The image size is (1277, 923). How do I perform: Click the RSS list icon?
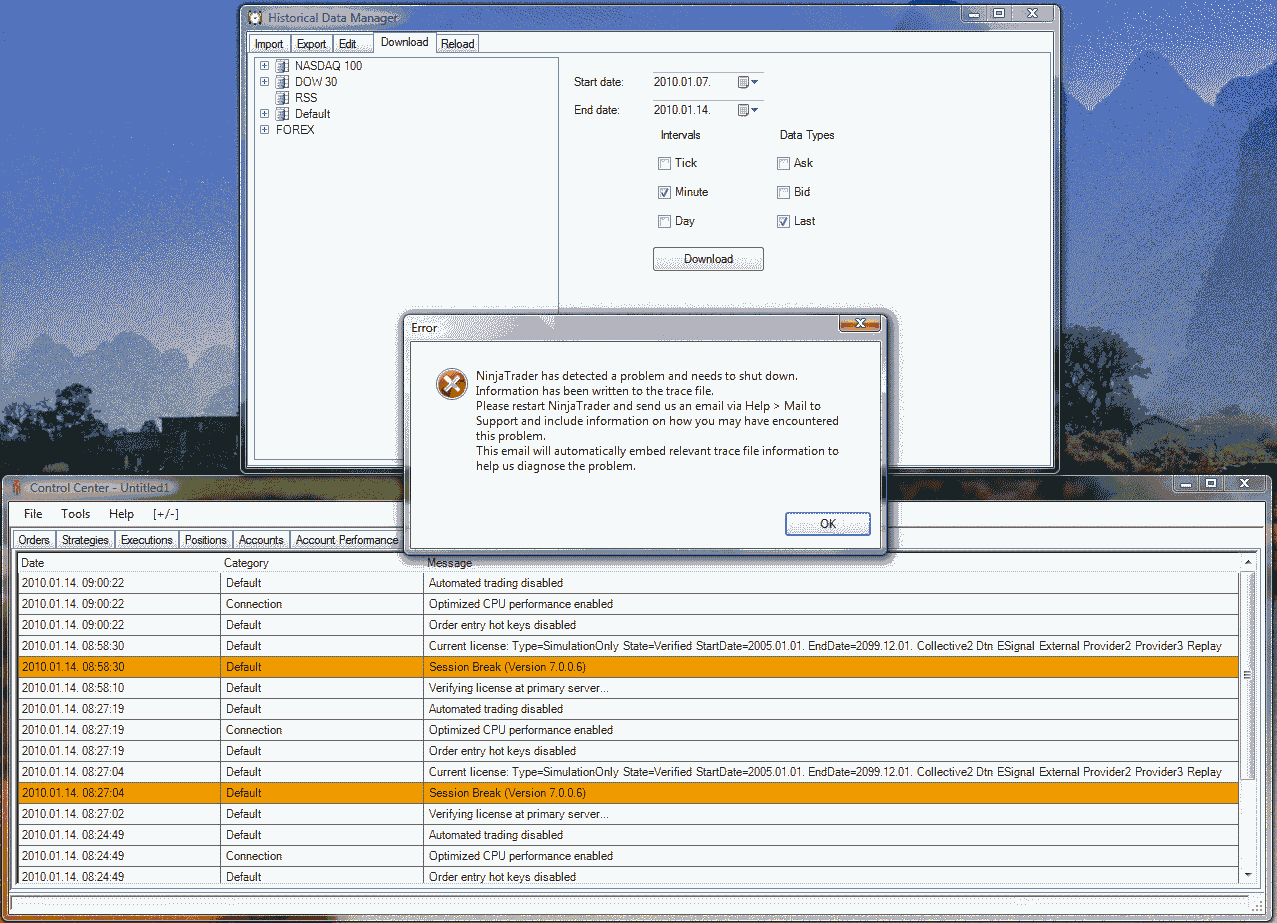282,98
